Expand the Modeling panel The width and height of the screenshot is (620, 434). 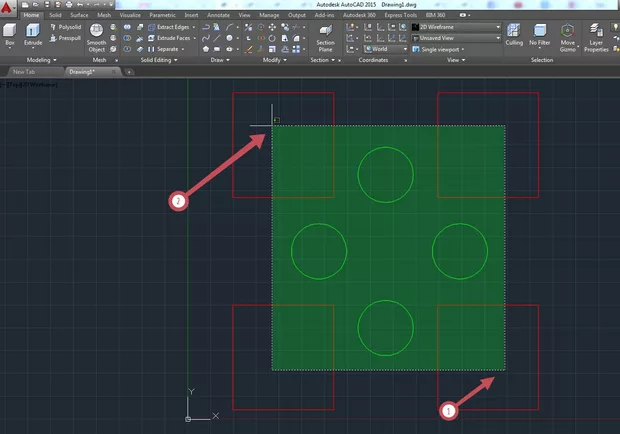click(x=42, y=60)
